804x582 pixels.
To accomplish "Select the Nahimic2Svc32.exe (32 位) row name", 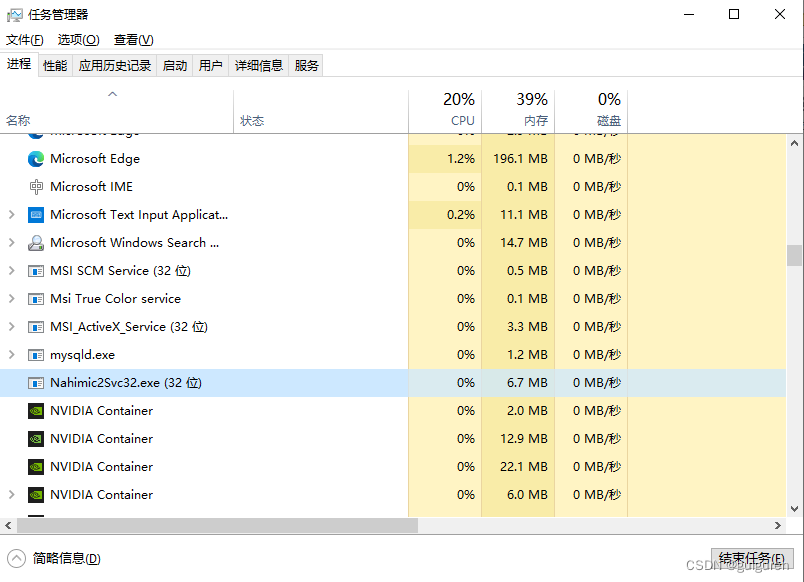I will click(x=126, y=383).
